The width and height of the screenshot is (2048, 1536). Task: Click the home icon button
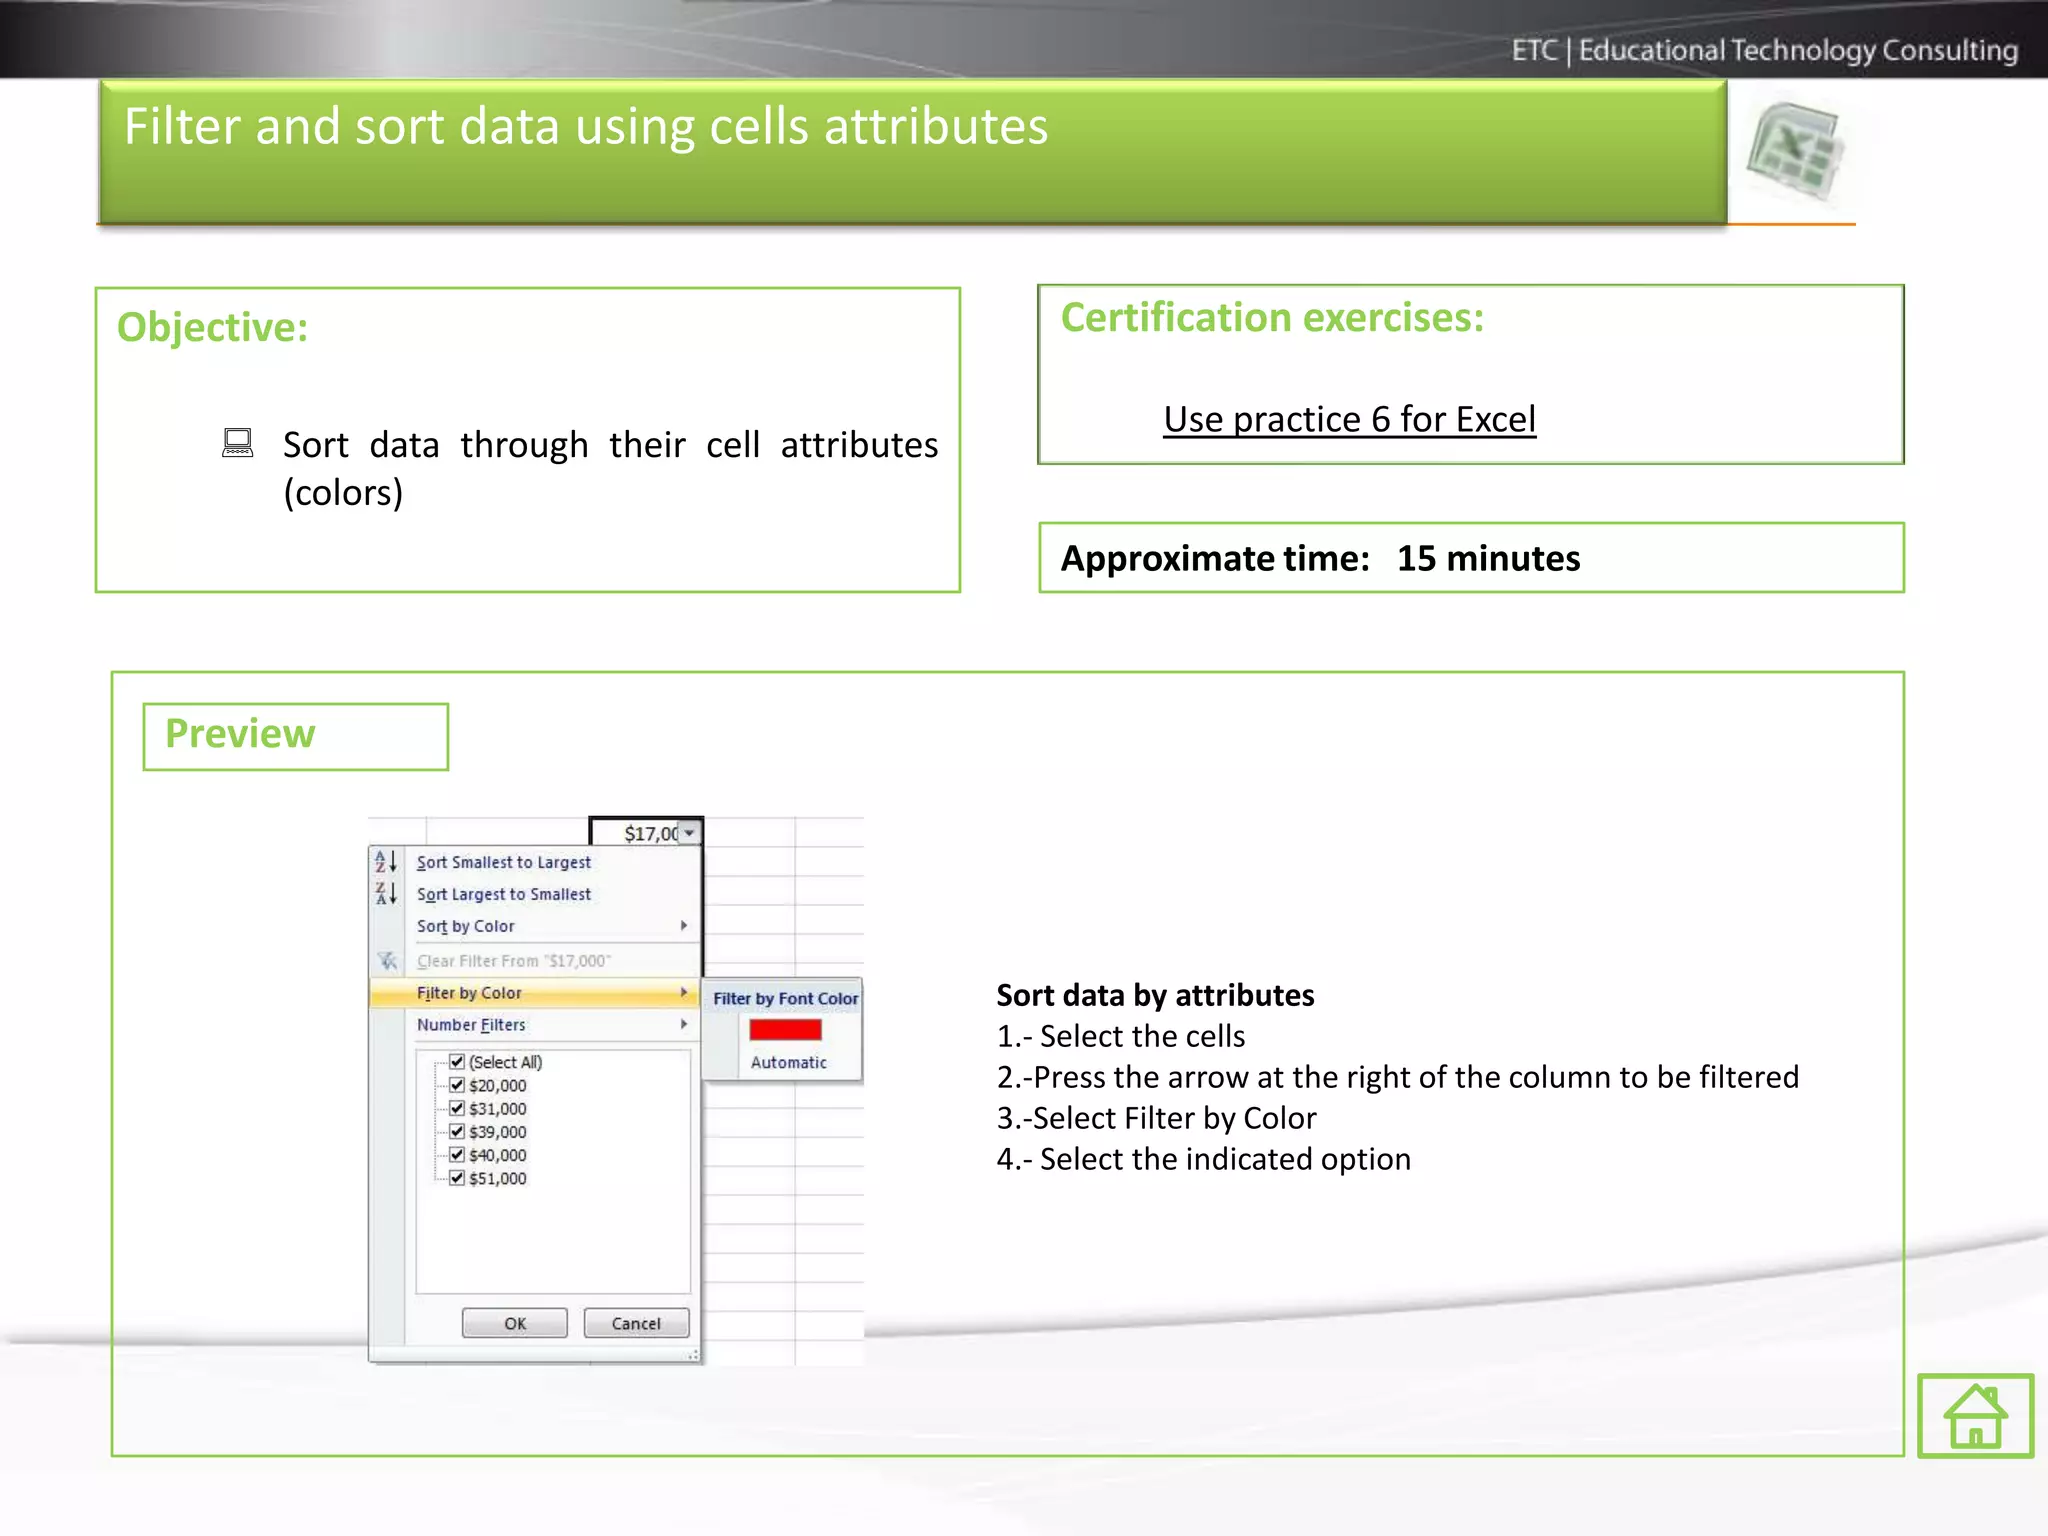1975,1415
